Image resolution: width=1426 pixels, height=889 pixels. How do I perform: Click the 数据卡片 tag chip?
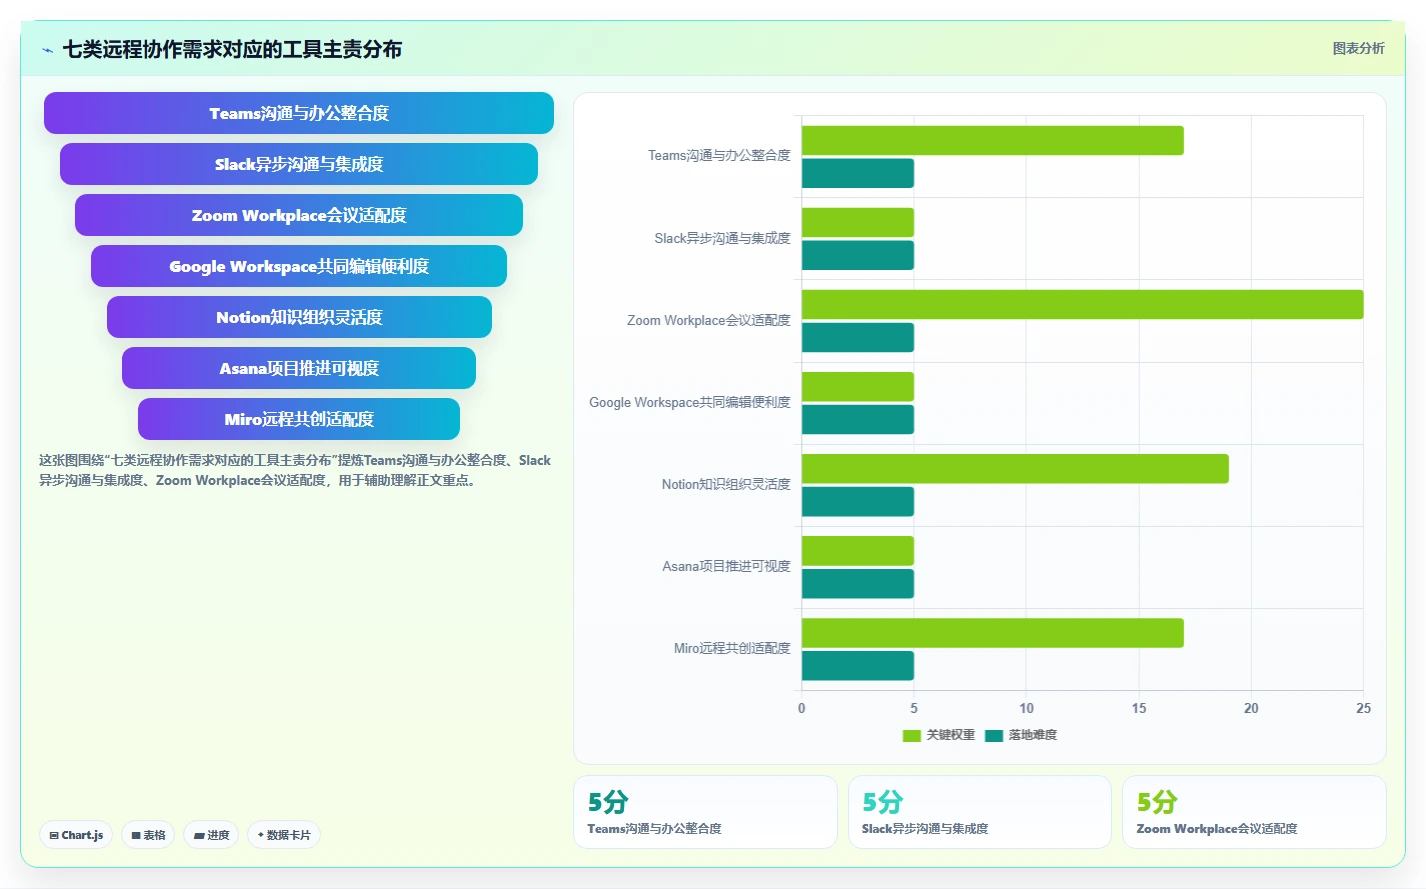point(284,835)
